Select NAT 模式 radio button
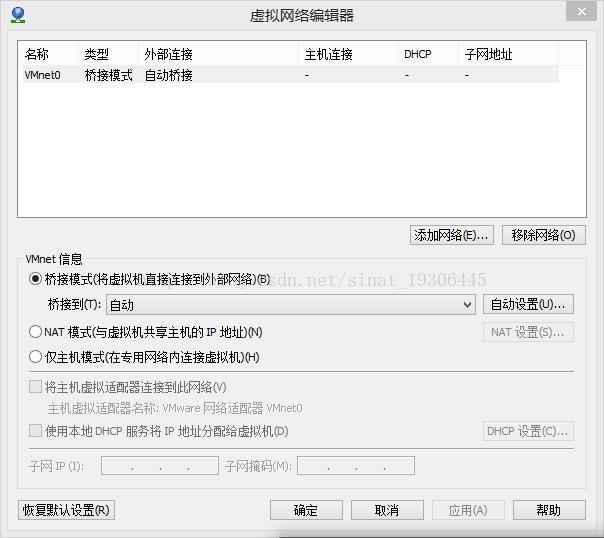Viewport: 604px width, 538px height. [35, 332]
